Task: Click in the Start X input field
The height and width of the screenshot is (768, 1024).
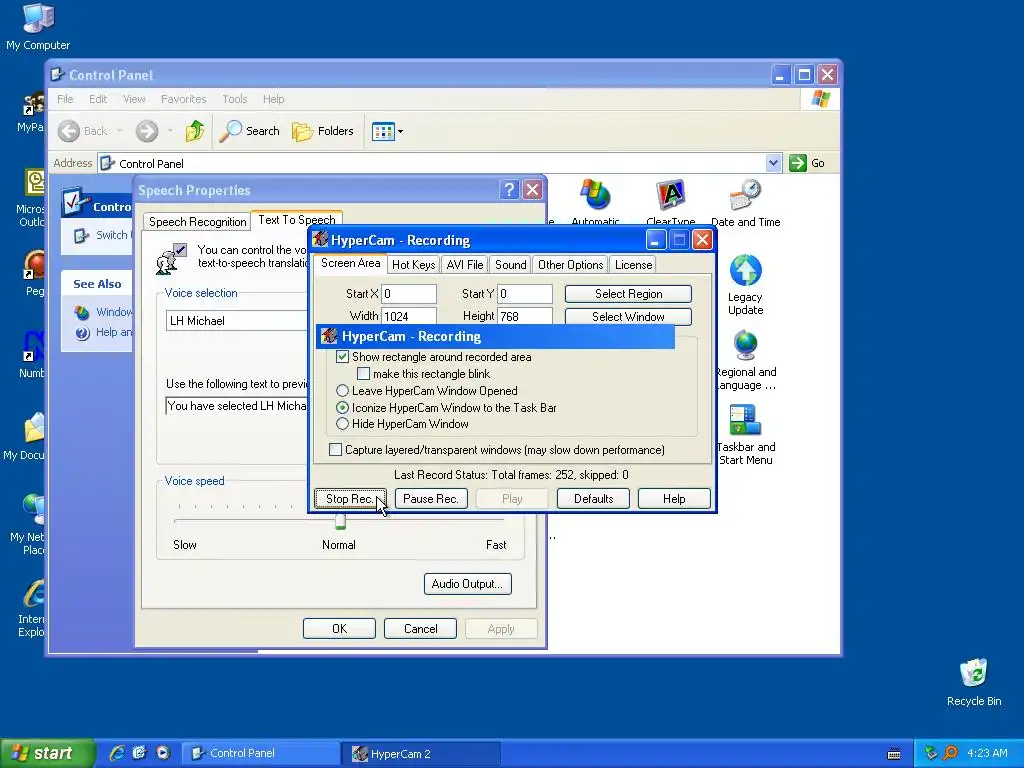Action: [x=409, y=294]
